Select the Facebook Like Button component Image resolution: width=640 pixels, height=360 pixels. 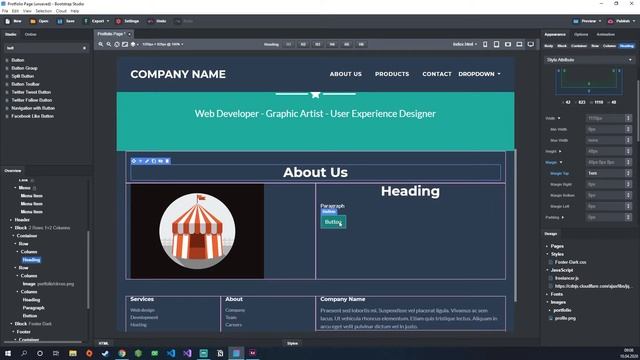[x=32, y=116]
